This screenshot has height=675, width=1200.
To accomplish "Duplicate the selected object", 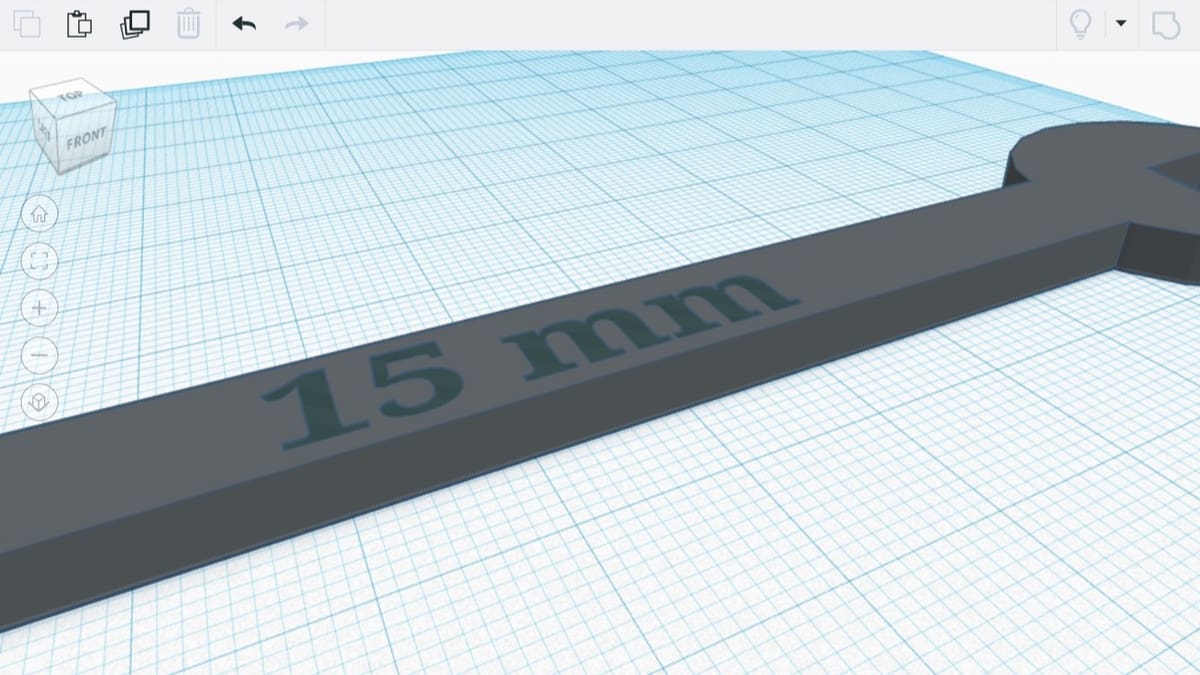I will [x=134, y=23].
